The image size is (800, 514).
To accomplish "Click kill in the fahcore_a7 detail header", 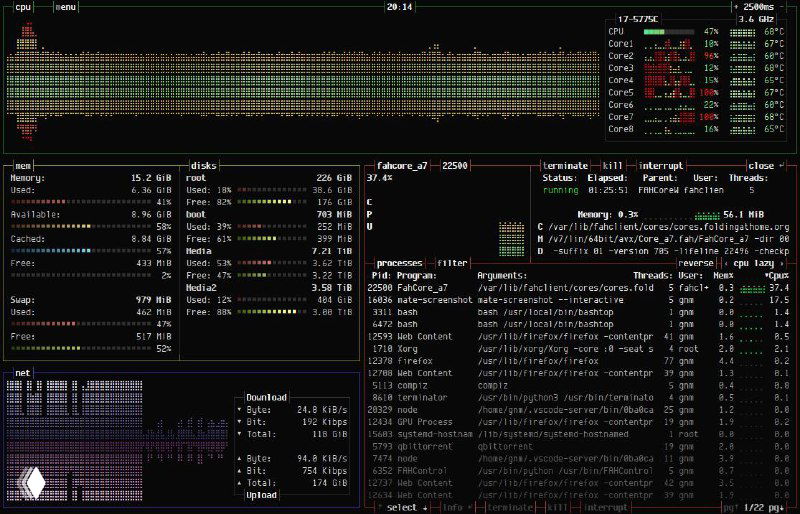I will pyautogui.click(x=612, y=165).
